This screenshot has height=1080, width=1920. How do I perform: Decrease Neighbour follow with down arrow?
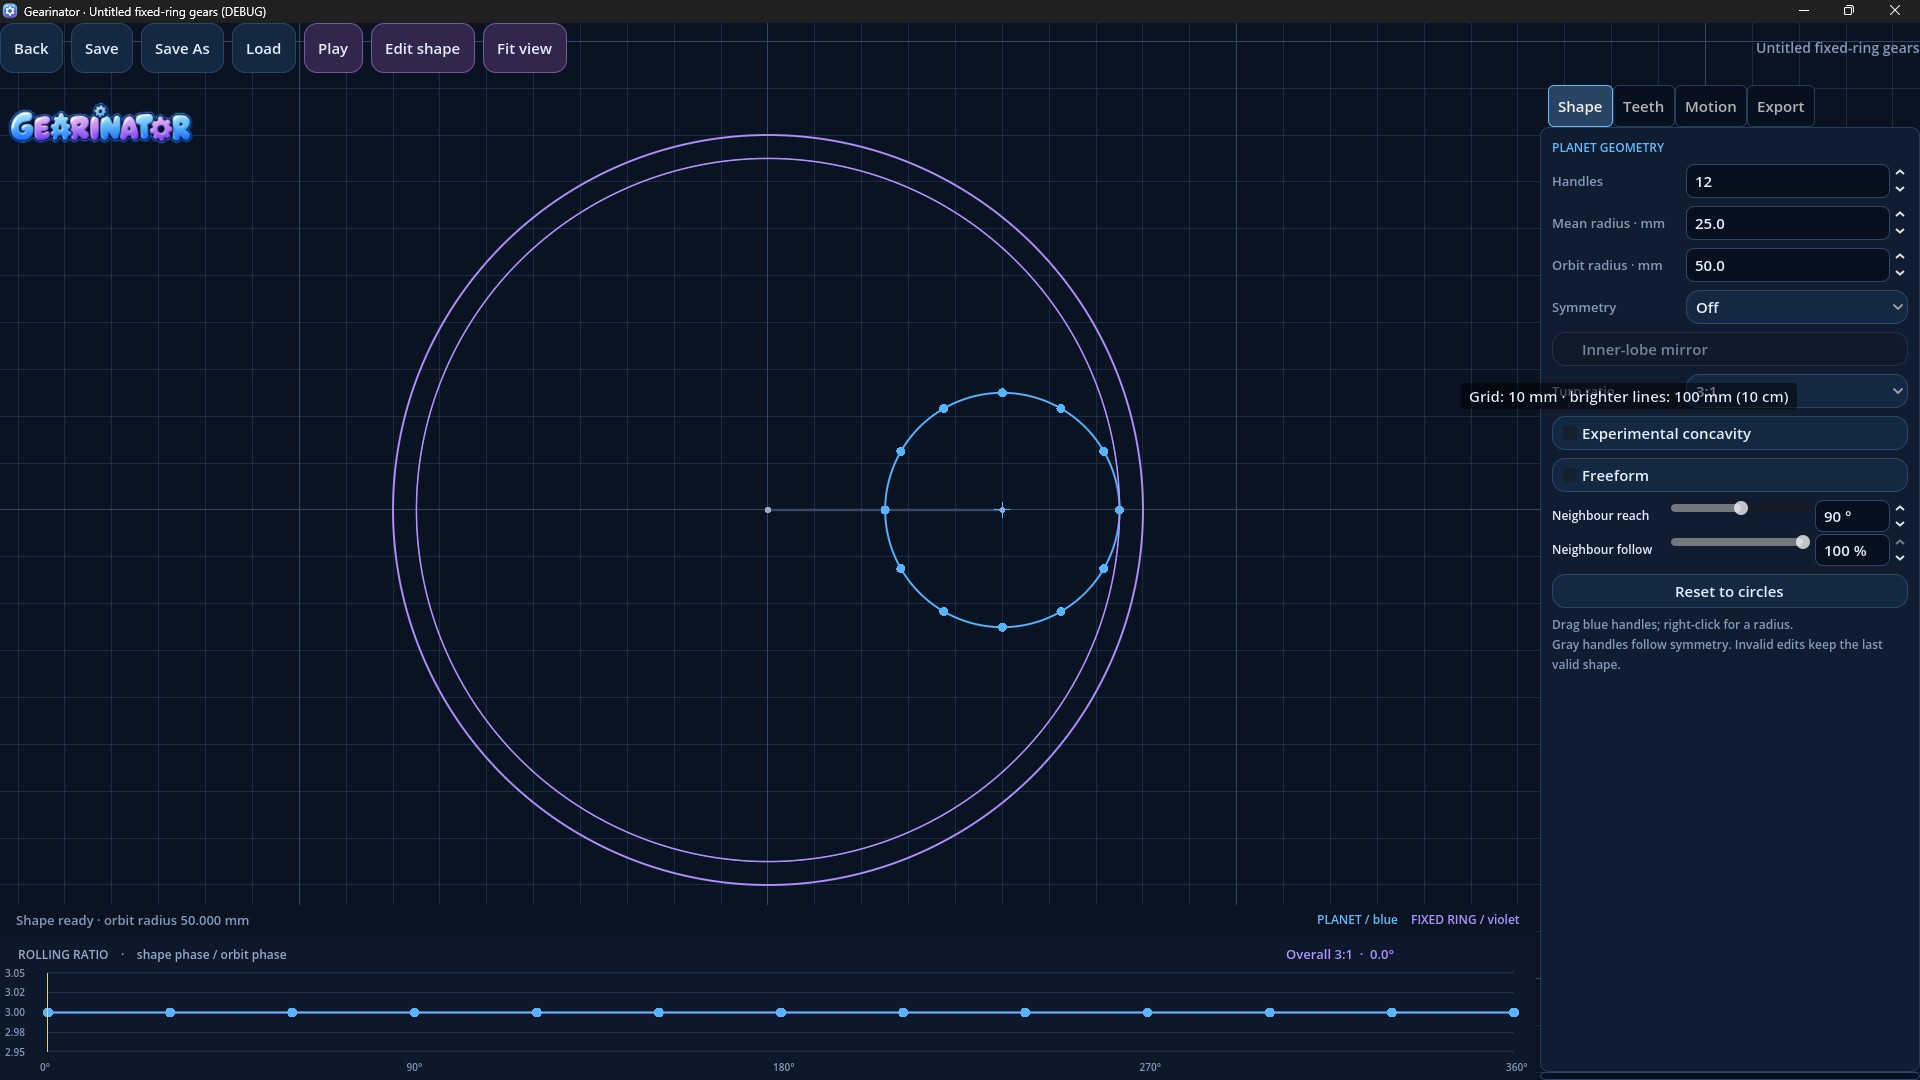(x=1899, y=559)
